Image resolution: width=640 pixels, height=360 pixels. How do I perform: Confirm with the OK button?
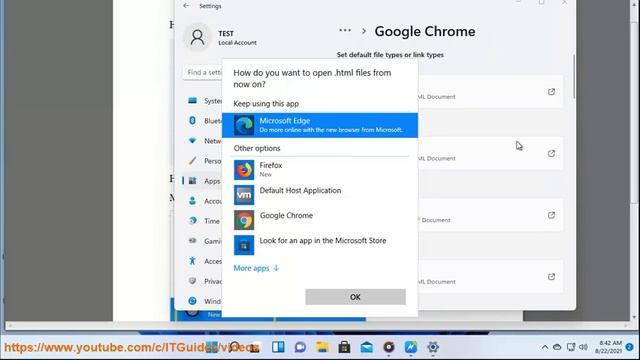point(355,297)
